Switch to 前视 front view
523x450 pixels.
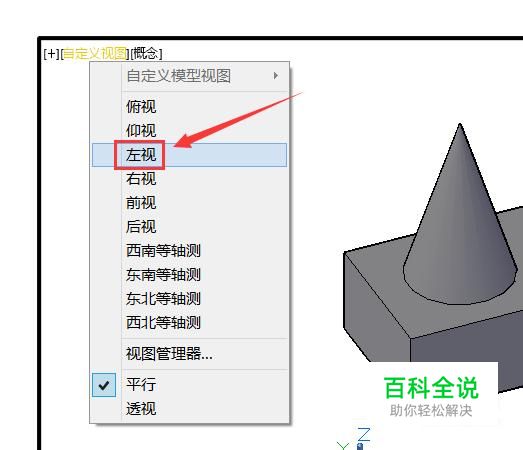coord(141,203)
